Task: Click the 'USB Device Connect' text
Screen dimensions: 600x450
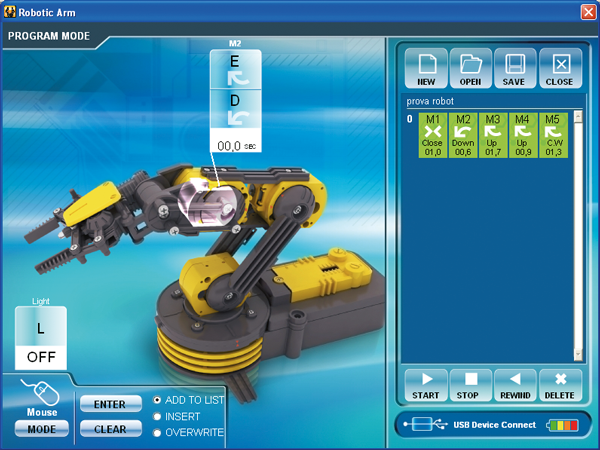Action: 494,425
